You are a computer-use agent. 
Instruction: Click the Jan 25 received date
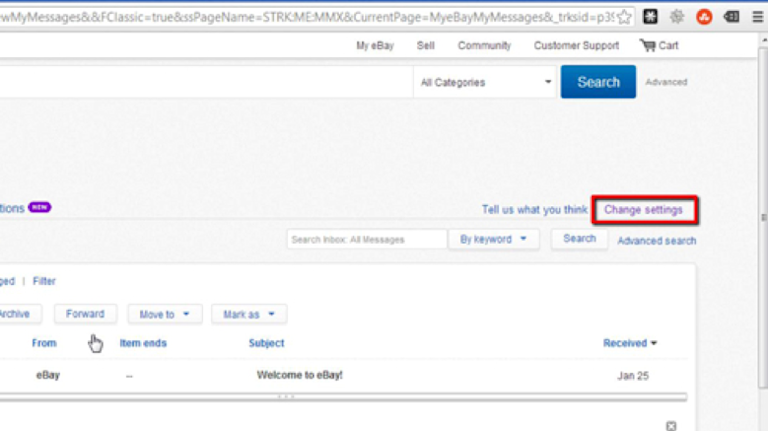pos(633,376)
